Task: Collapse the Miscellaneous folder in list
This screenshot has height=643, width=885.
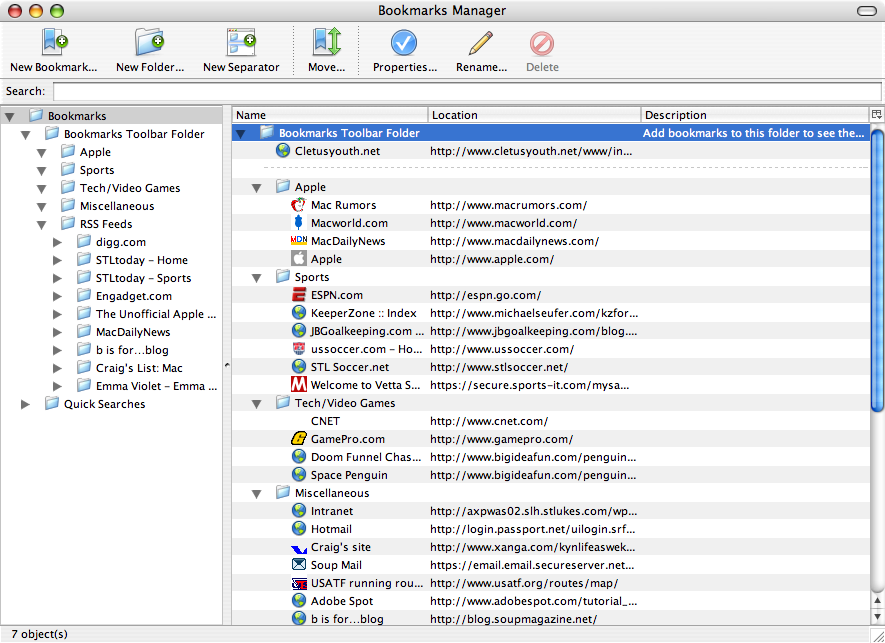Action: click(x=256, y=494)
